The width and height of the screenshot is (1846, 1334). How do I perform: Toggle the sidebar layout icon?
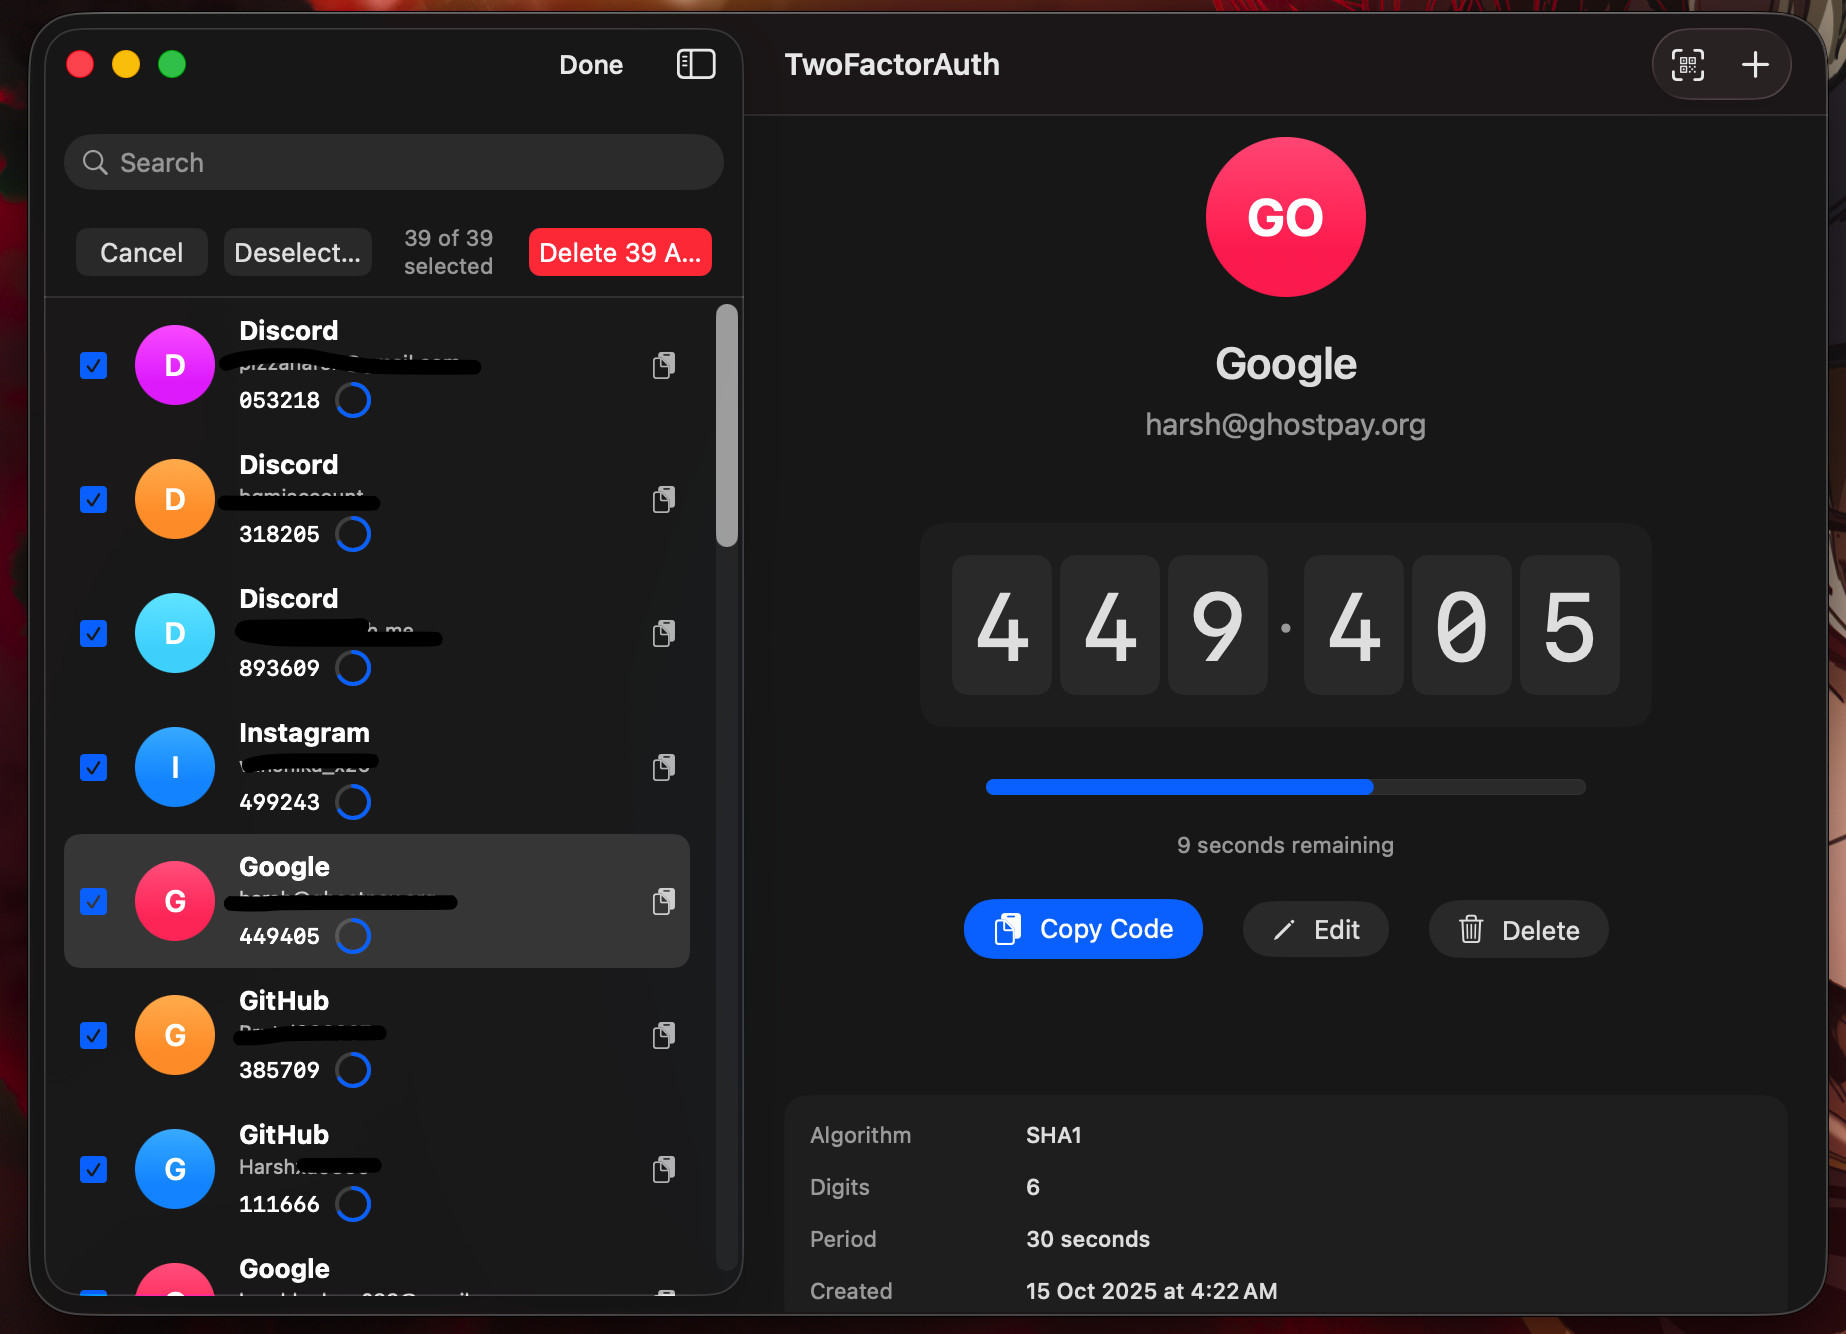tap(696, 65)
